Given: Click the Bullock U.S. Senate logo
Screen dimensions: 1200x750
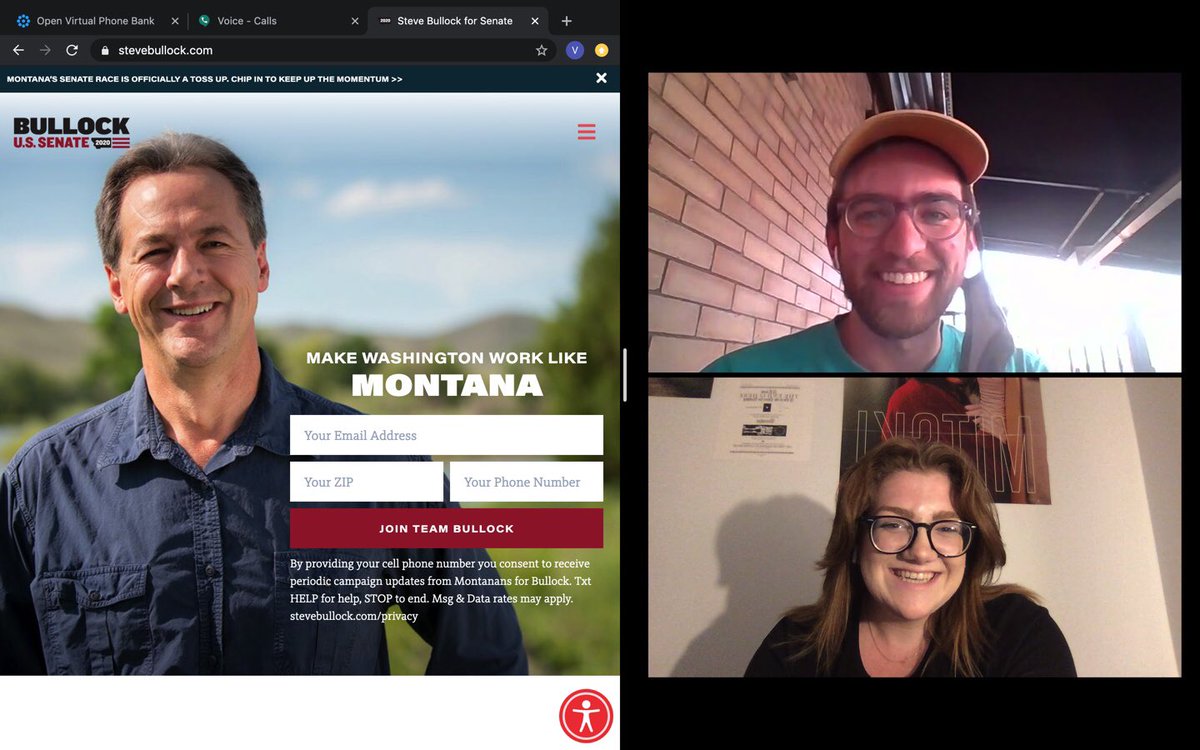Looking at the screenshot, I should [x=71, y=133].
